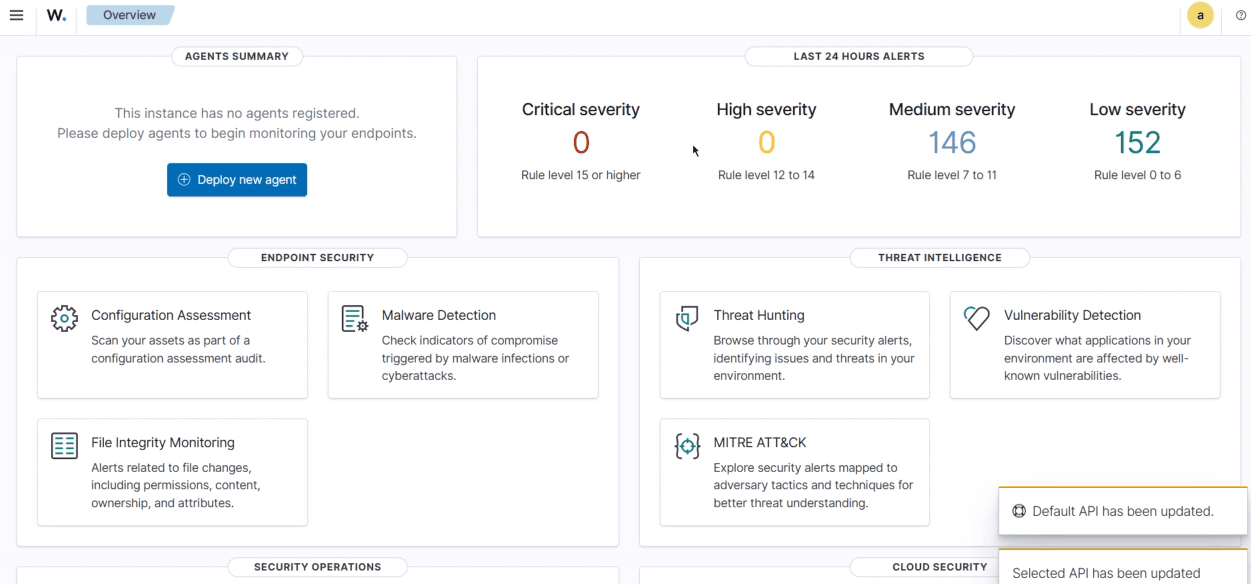This screenshot has width=1251, height=584.
Task: Click the CLOUD SECURITY section header
Action: (x=940, y=567)
